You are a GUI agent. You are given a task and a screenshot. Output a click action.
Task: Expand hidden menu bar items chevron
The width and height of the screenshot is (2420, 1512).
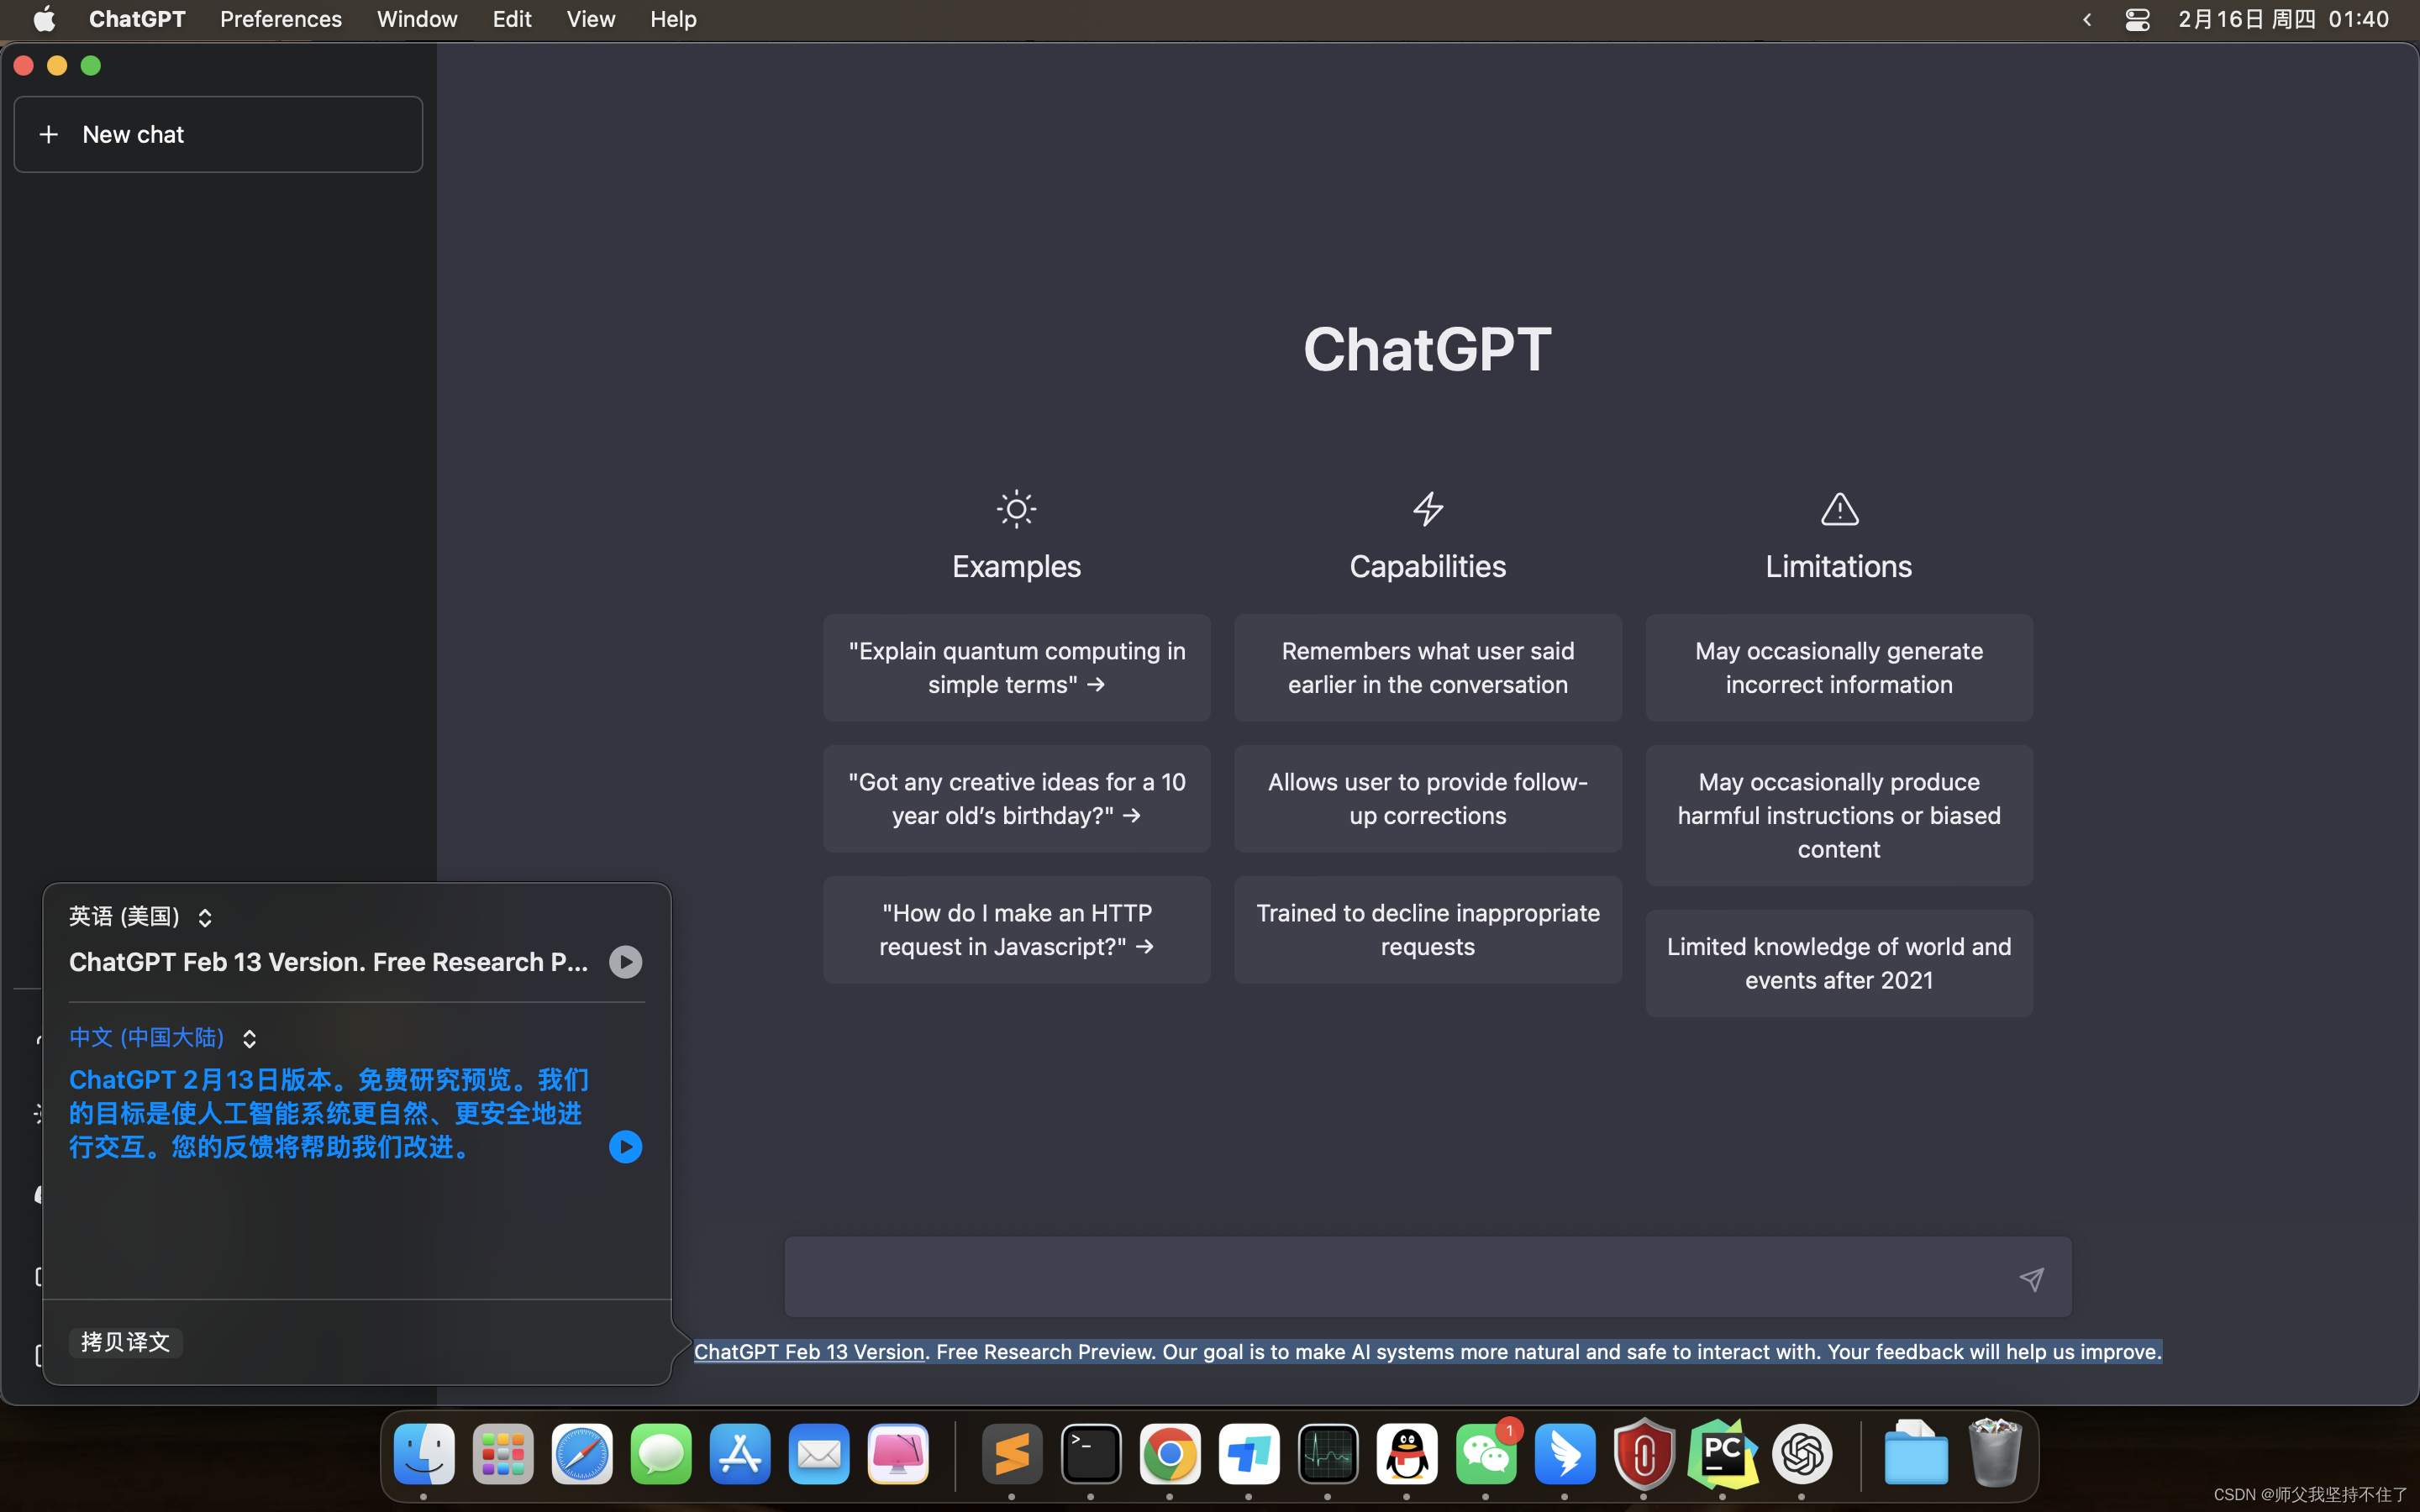coord(2087,19)
